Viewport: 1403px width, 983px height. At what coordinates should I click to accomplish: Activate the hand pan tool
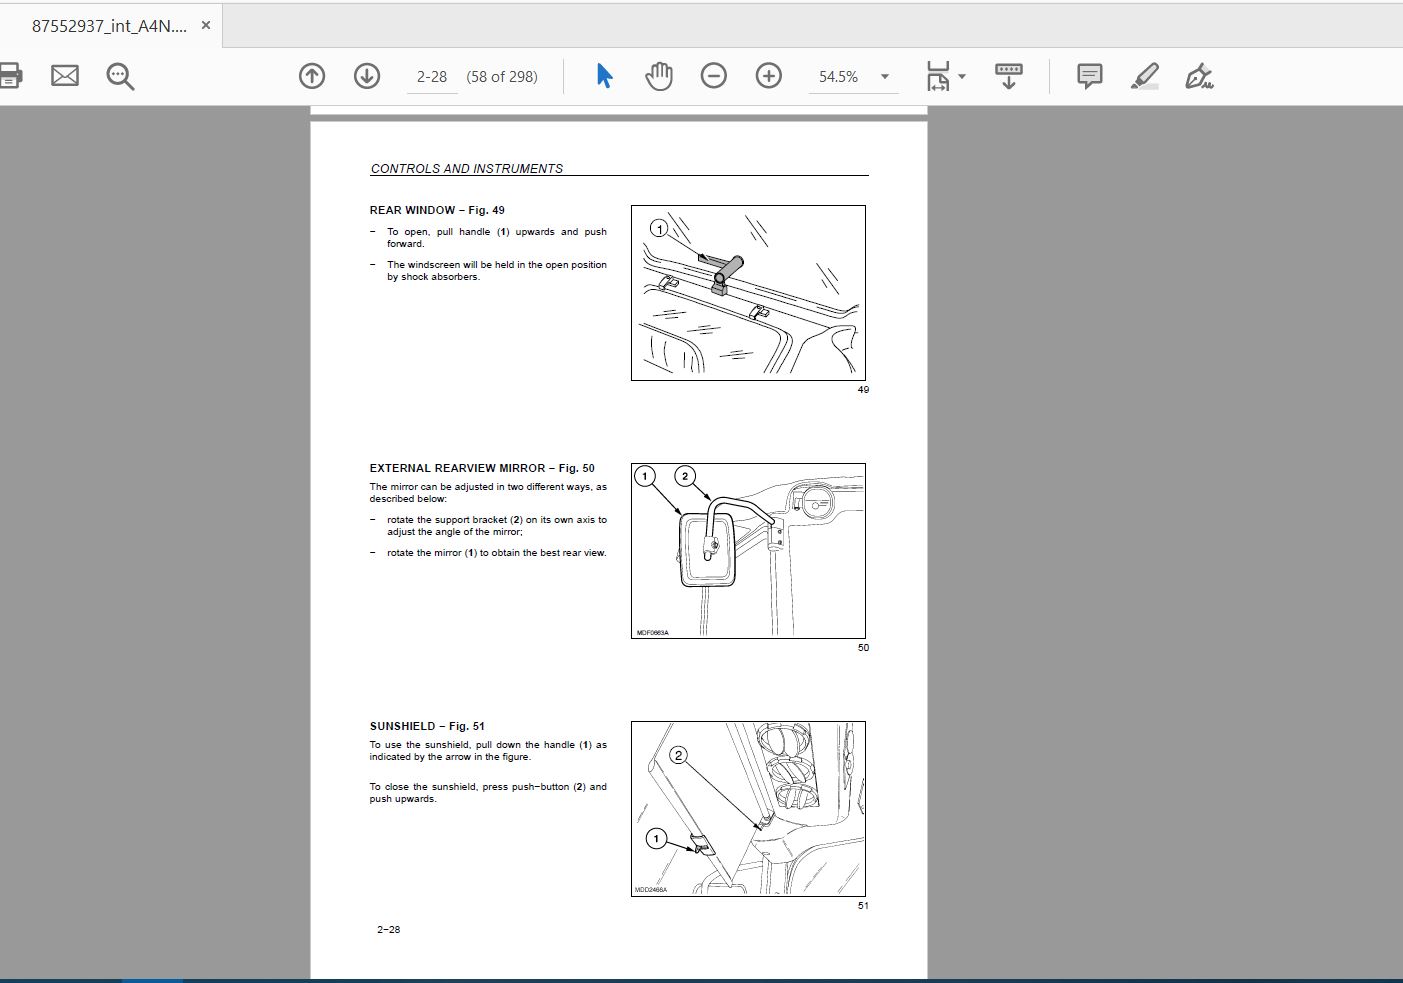659,76
